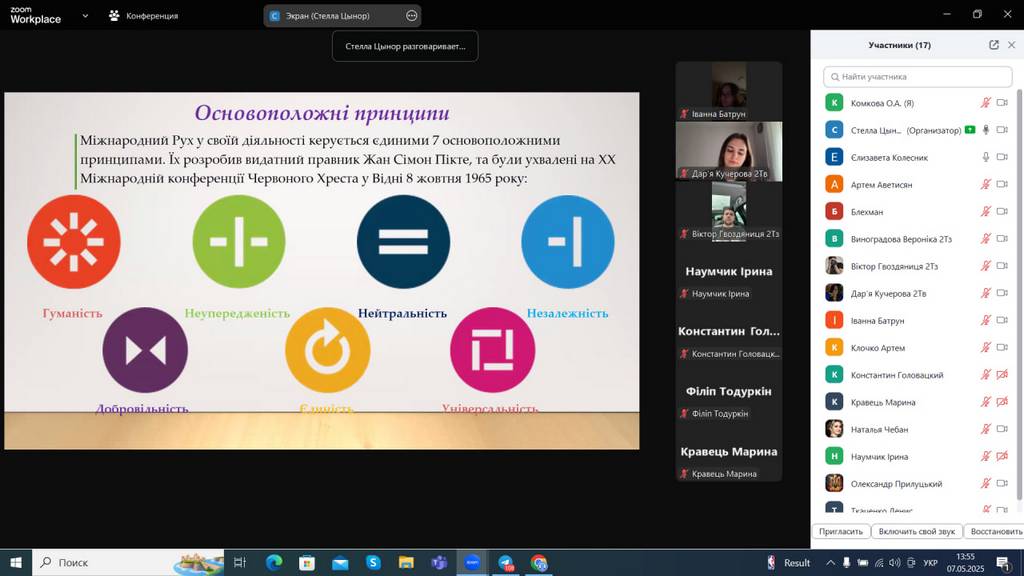Image resolution: width=1024 pixels, height=576 pixels.
Task: Select Наталья Чебан's profile photo in list
Action: click(x=834, y=429)
